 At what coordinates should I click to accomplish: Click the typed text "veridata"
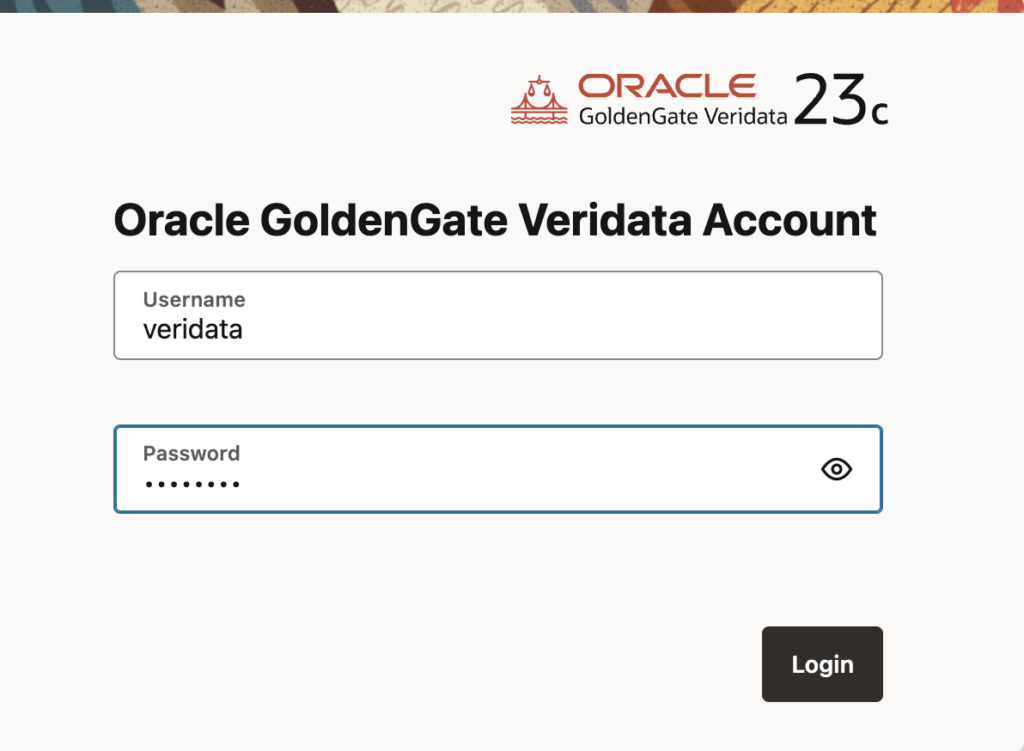193,329
